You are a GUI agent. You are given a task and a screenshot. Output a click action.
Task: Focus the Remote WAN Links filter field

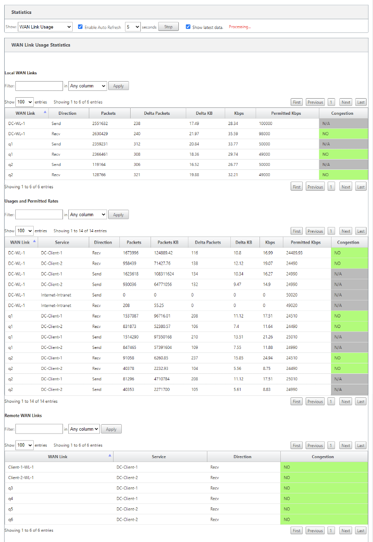click(39, 429)
